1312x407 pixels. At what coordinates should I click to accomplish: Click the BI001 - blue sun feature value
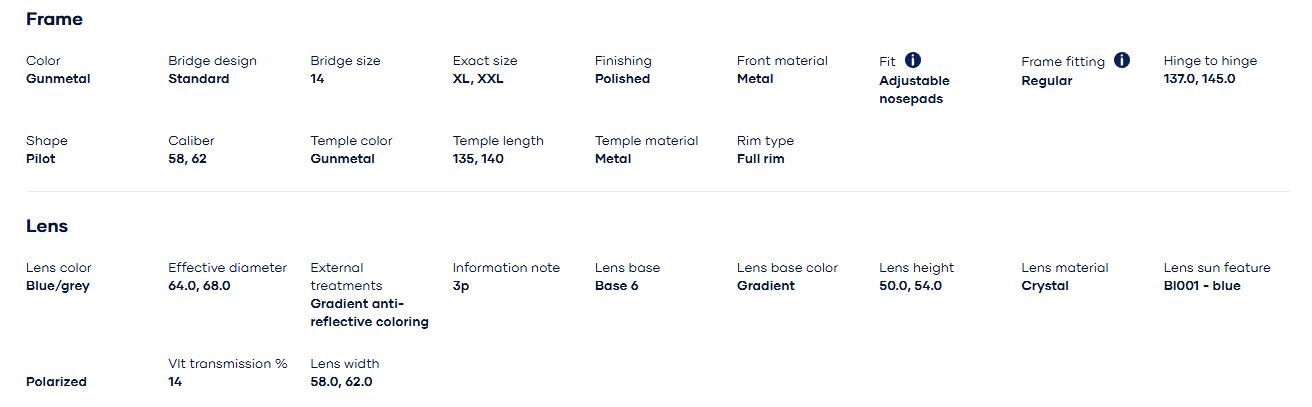click(1202, 286)
